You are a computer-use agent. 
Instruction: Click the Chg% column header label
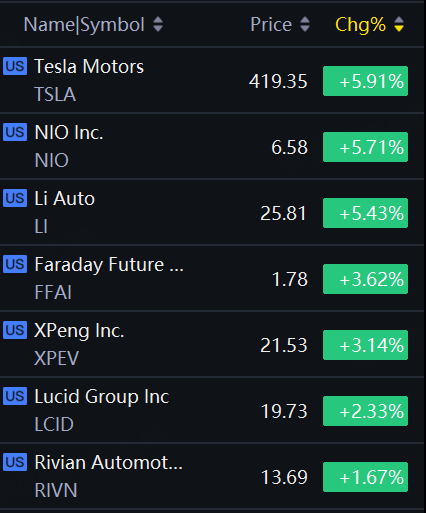(360, 25)
